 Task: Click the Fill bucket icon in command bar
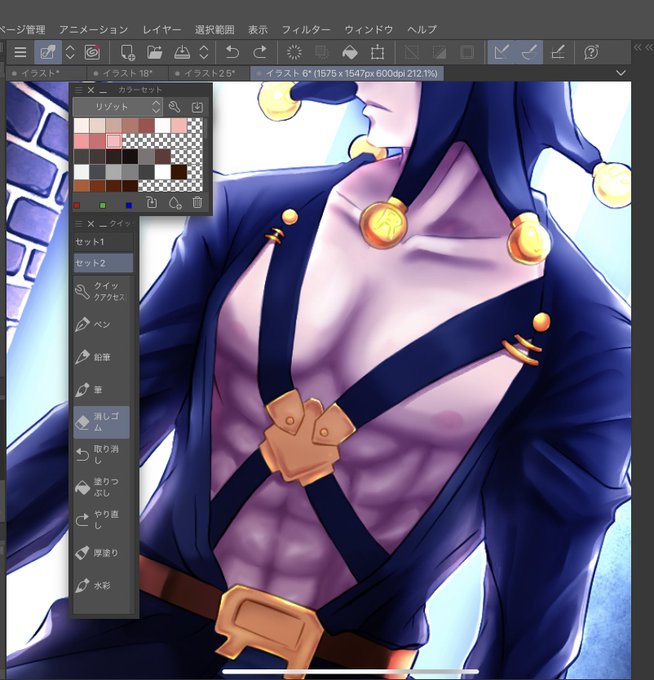[350, 52]
